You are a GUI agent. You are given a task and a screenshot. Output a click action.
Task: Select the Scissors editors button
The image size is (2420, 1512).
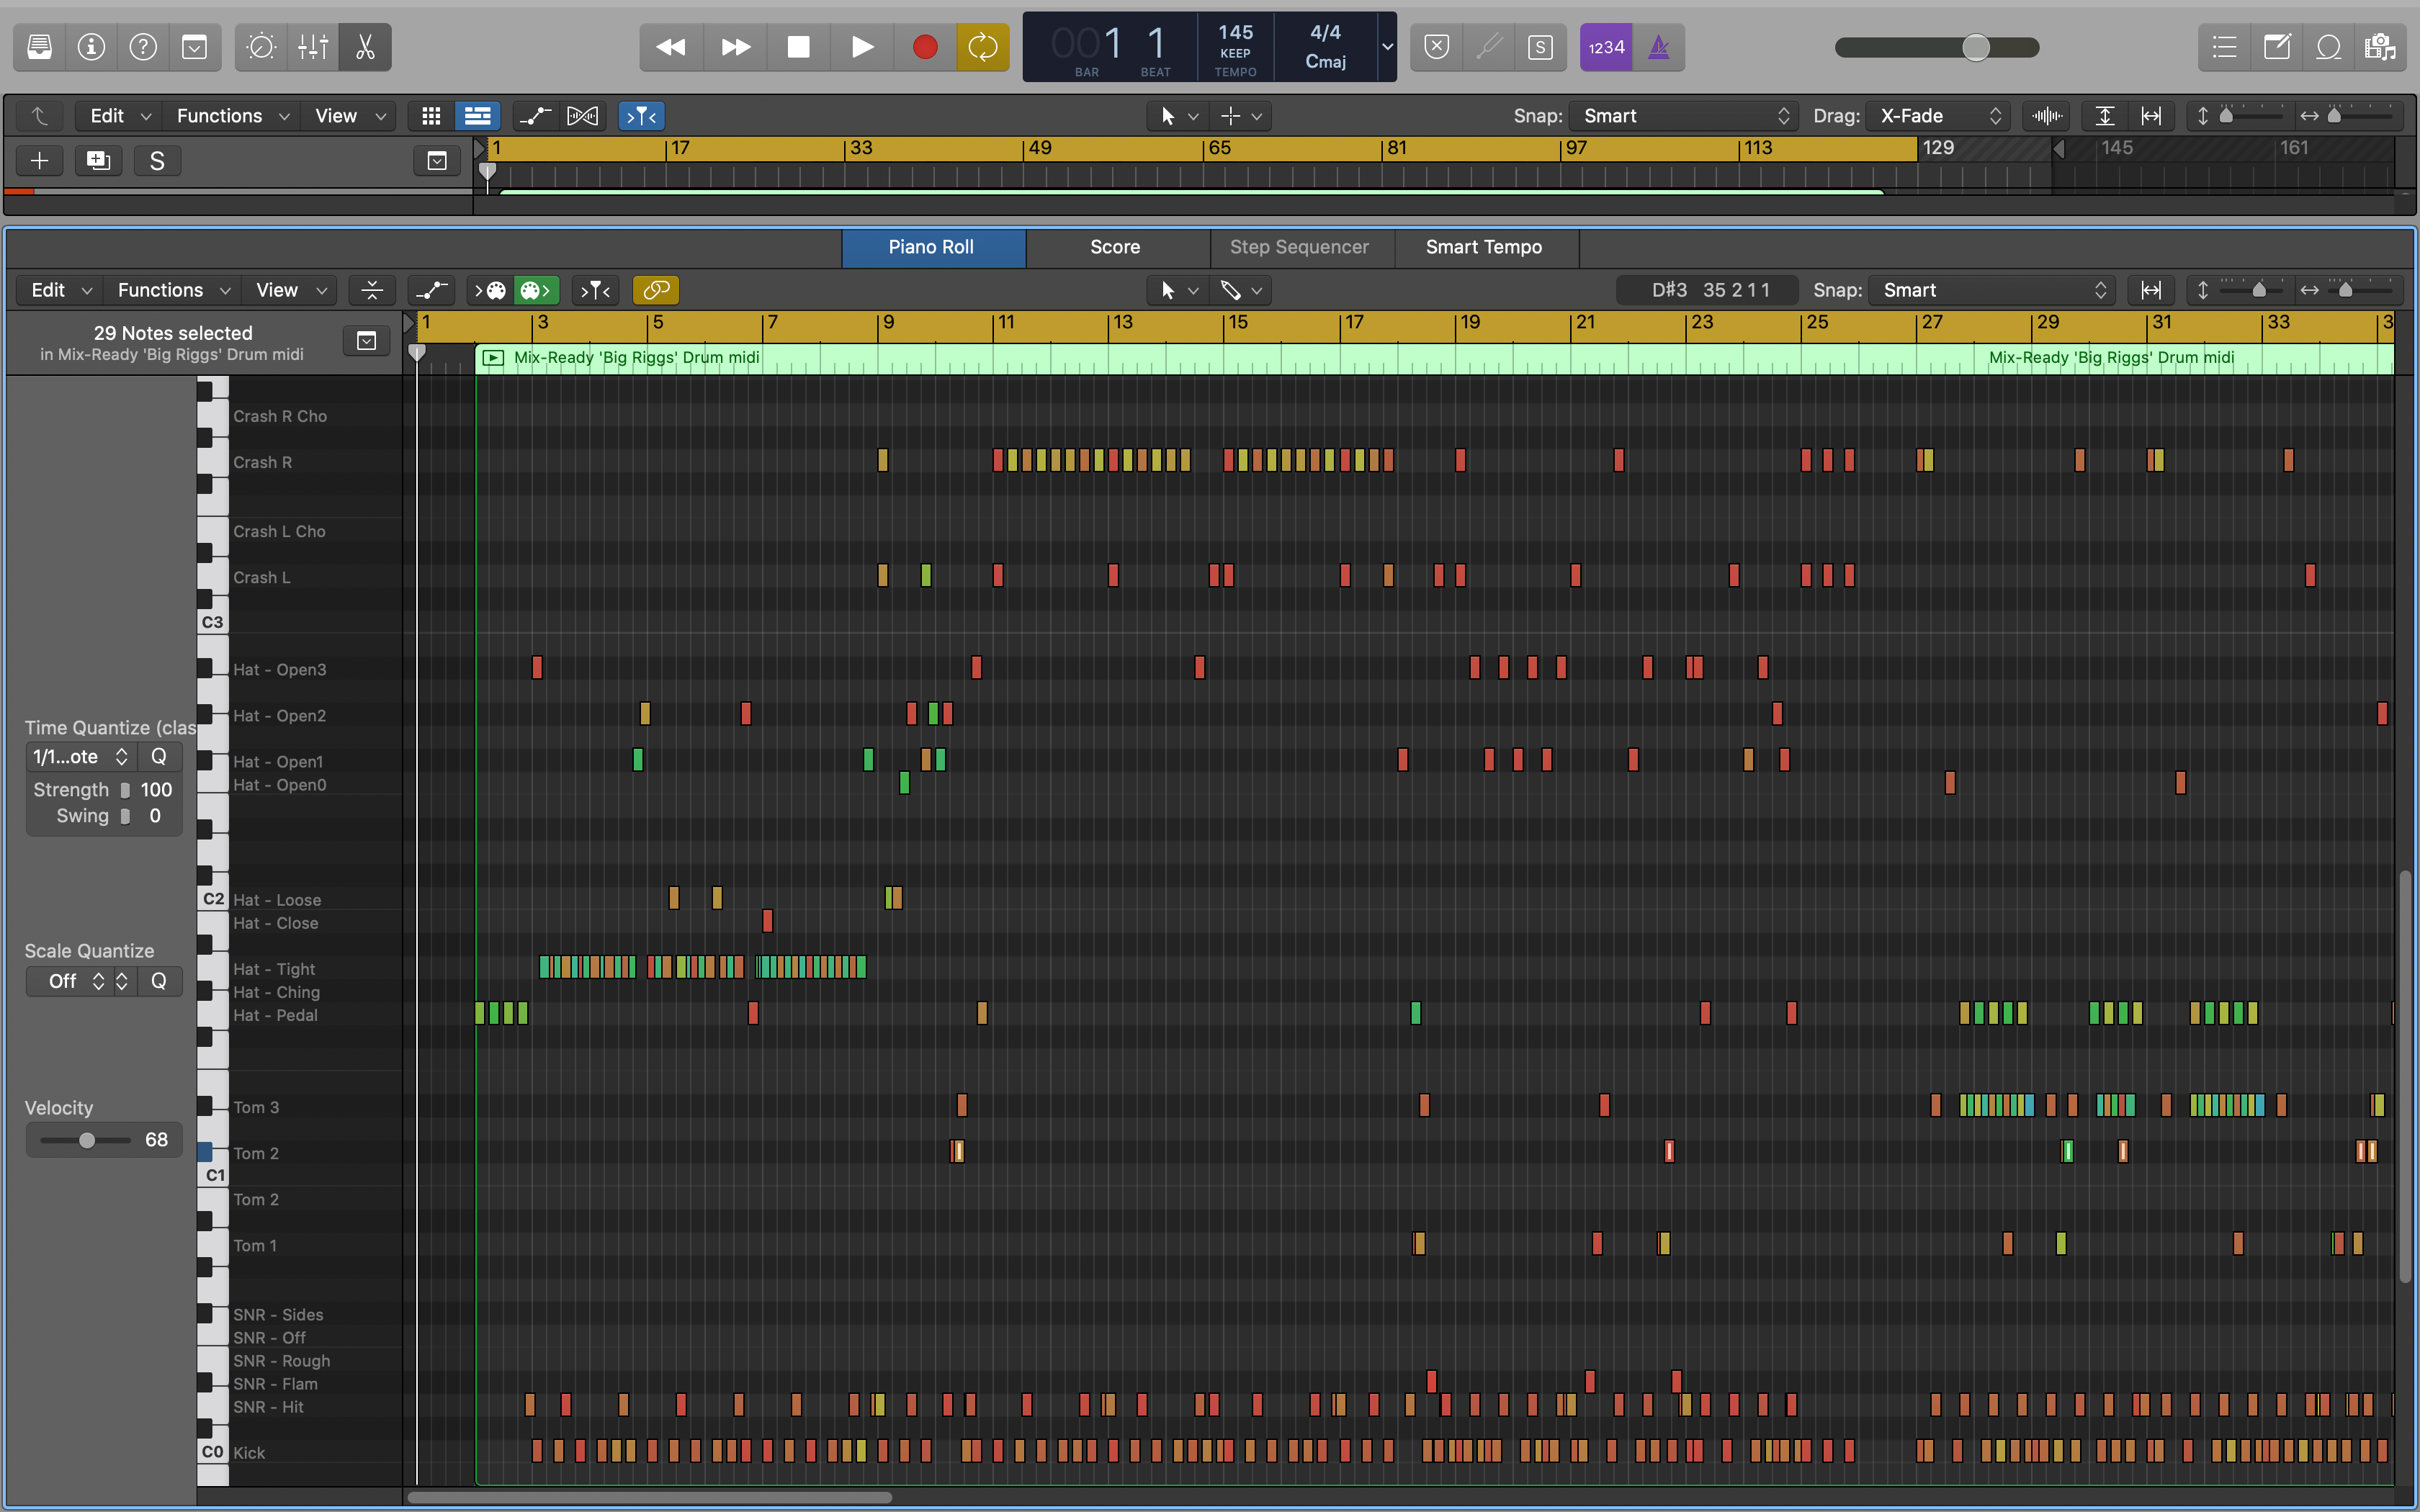[365, 47]
